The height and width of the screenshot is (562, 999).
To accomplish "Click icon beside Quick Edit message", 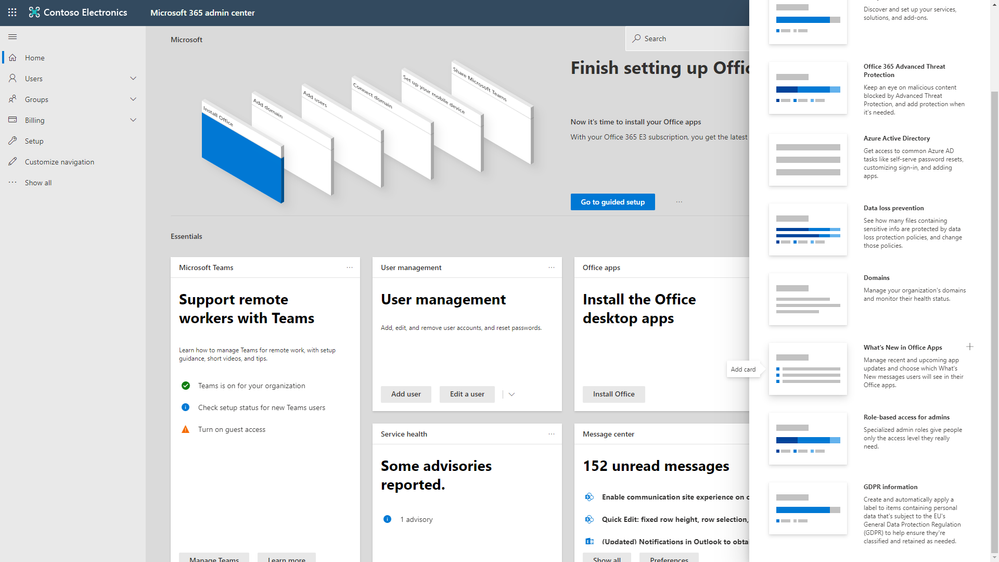I will (x=589, y=519).
